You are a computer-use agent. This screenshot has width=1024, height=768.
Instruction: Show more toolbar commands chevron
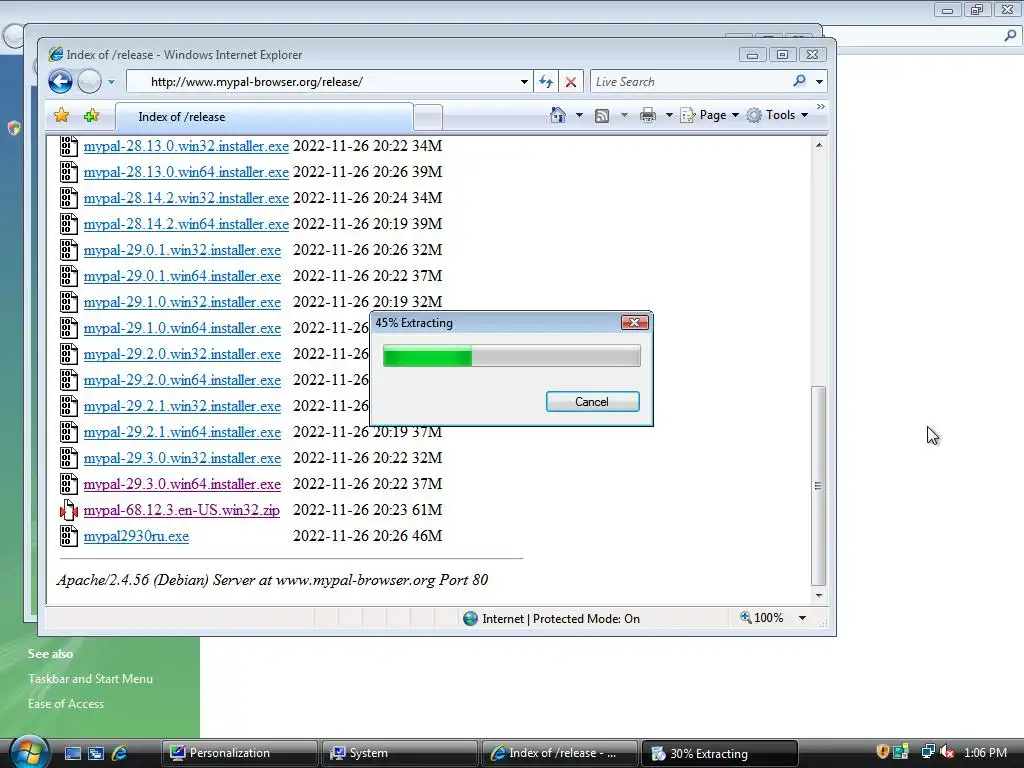click(x=821, y=106)
